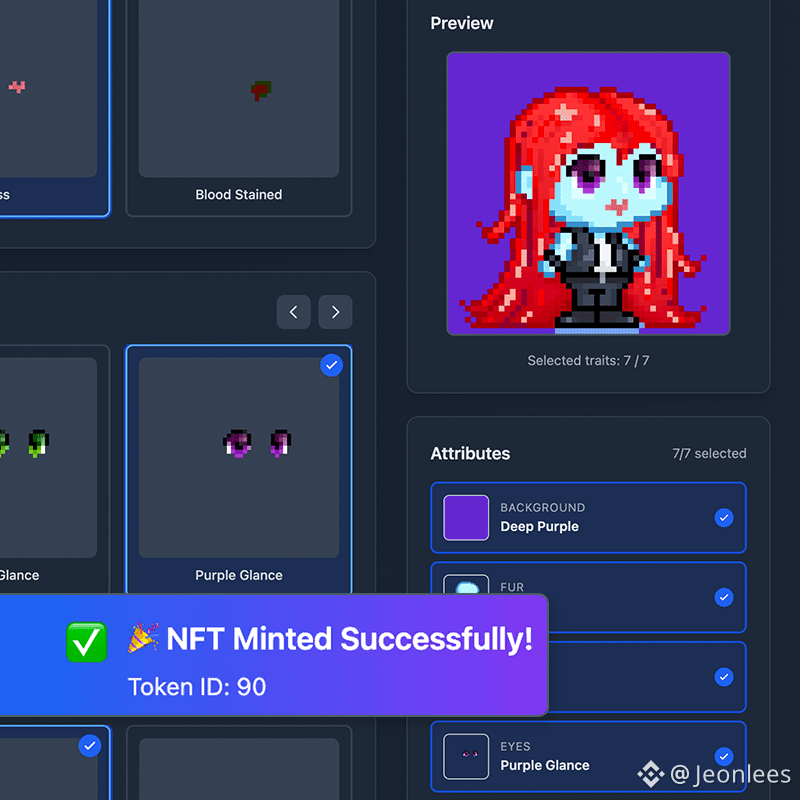Image resolution: width=800 pixels, height=800 pixels.
Task: Click the Eyes Purple Glance attribute row
Action: coord(588,756)
